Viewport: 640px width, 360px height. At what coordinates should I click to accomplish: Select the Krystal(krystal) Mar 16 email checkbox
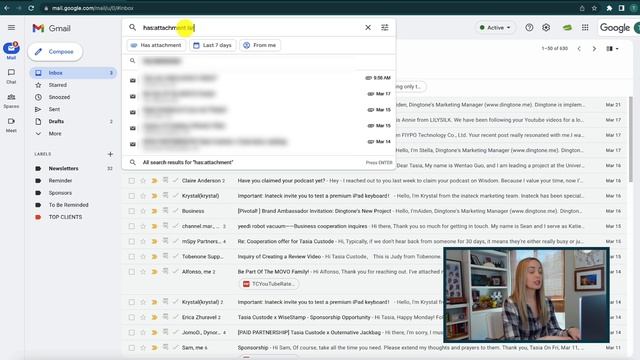tap(131, 196)
